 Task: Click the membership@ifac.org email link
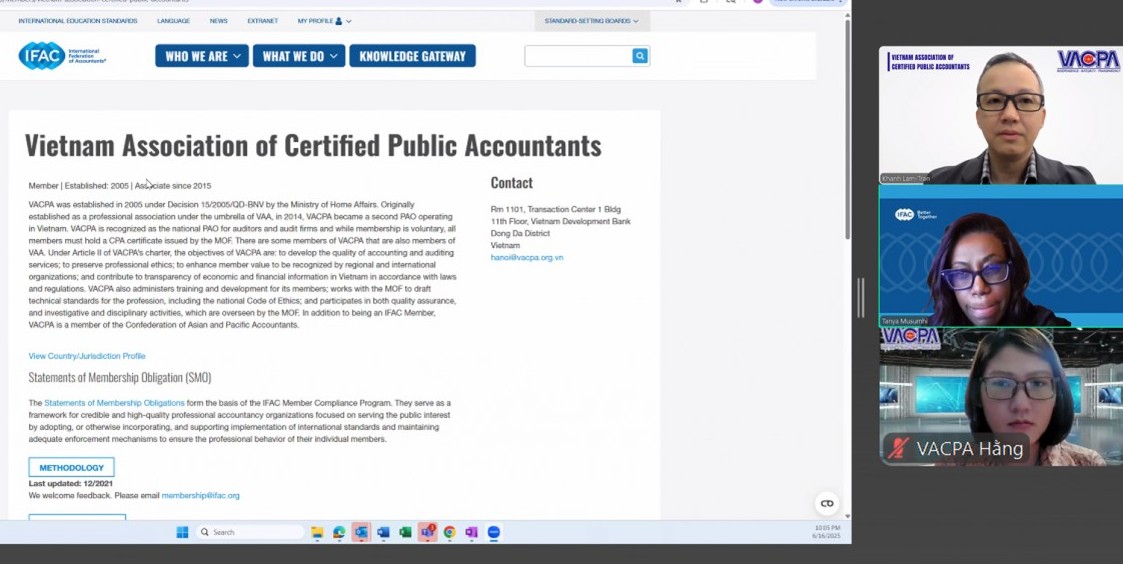(x=201, y=496)
